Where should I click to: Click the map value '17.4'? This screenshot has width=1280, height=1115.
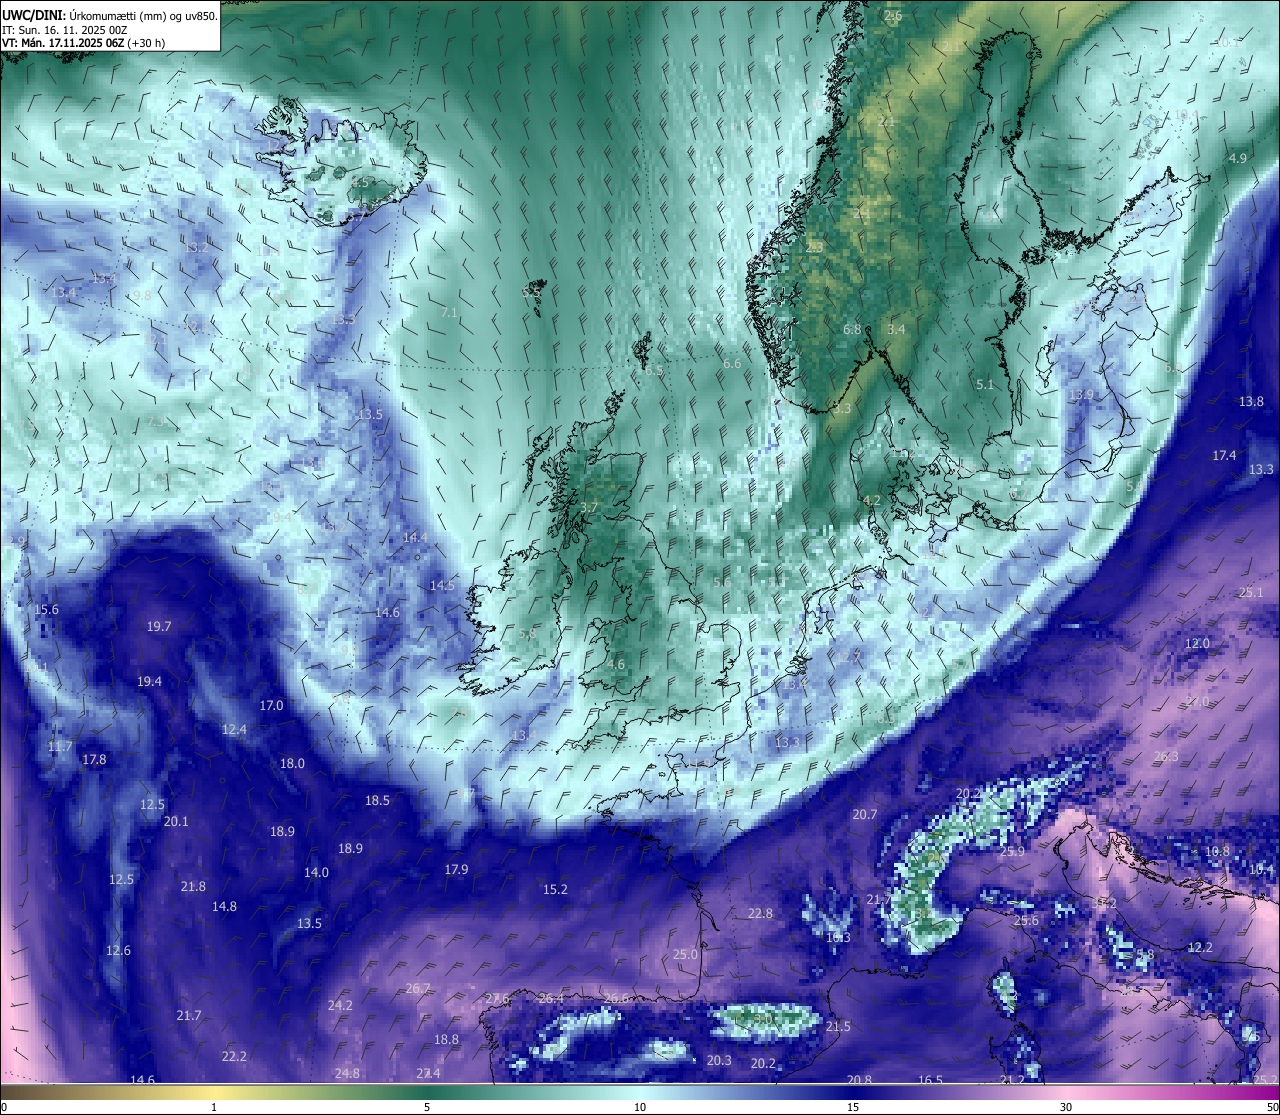(x=1224, y=456)
